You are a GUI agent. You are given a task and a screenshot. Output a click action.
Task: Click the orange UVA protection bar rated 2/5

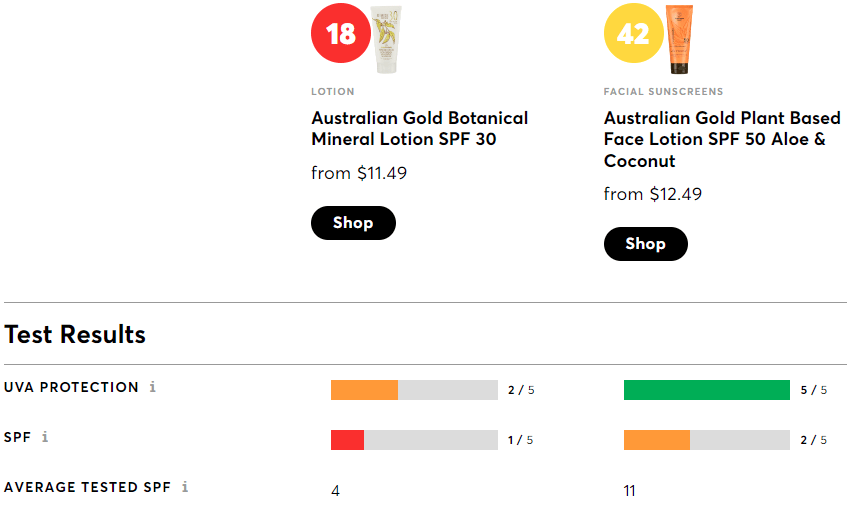364,390
